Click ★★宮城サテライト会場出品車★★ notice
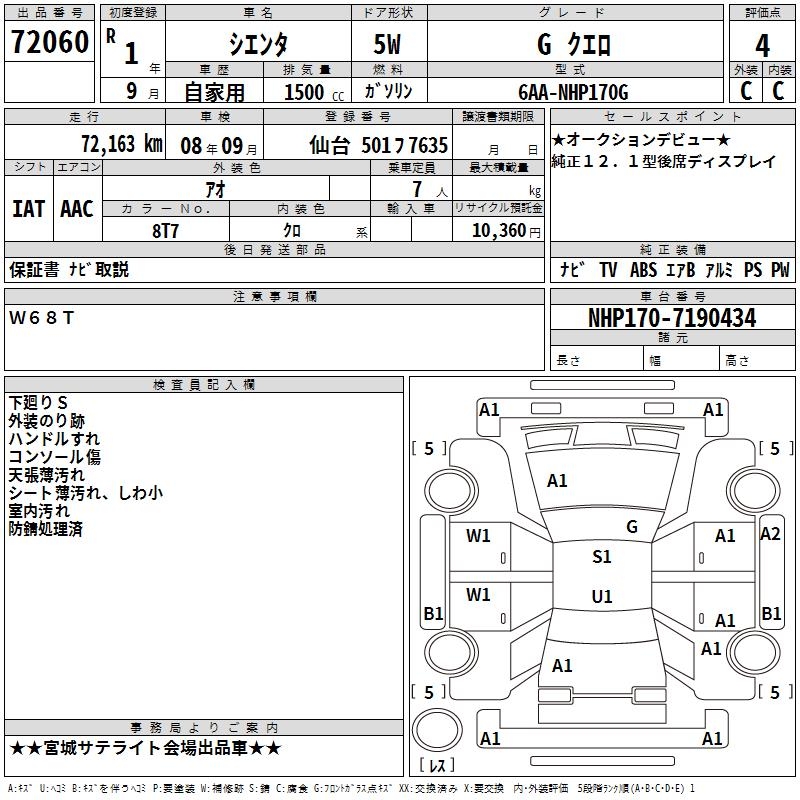The image size is (800, 800). pyautogui.click(x=145, y=748)
